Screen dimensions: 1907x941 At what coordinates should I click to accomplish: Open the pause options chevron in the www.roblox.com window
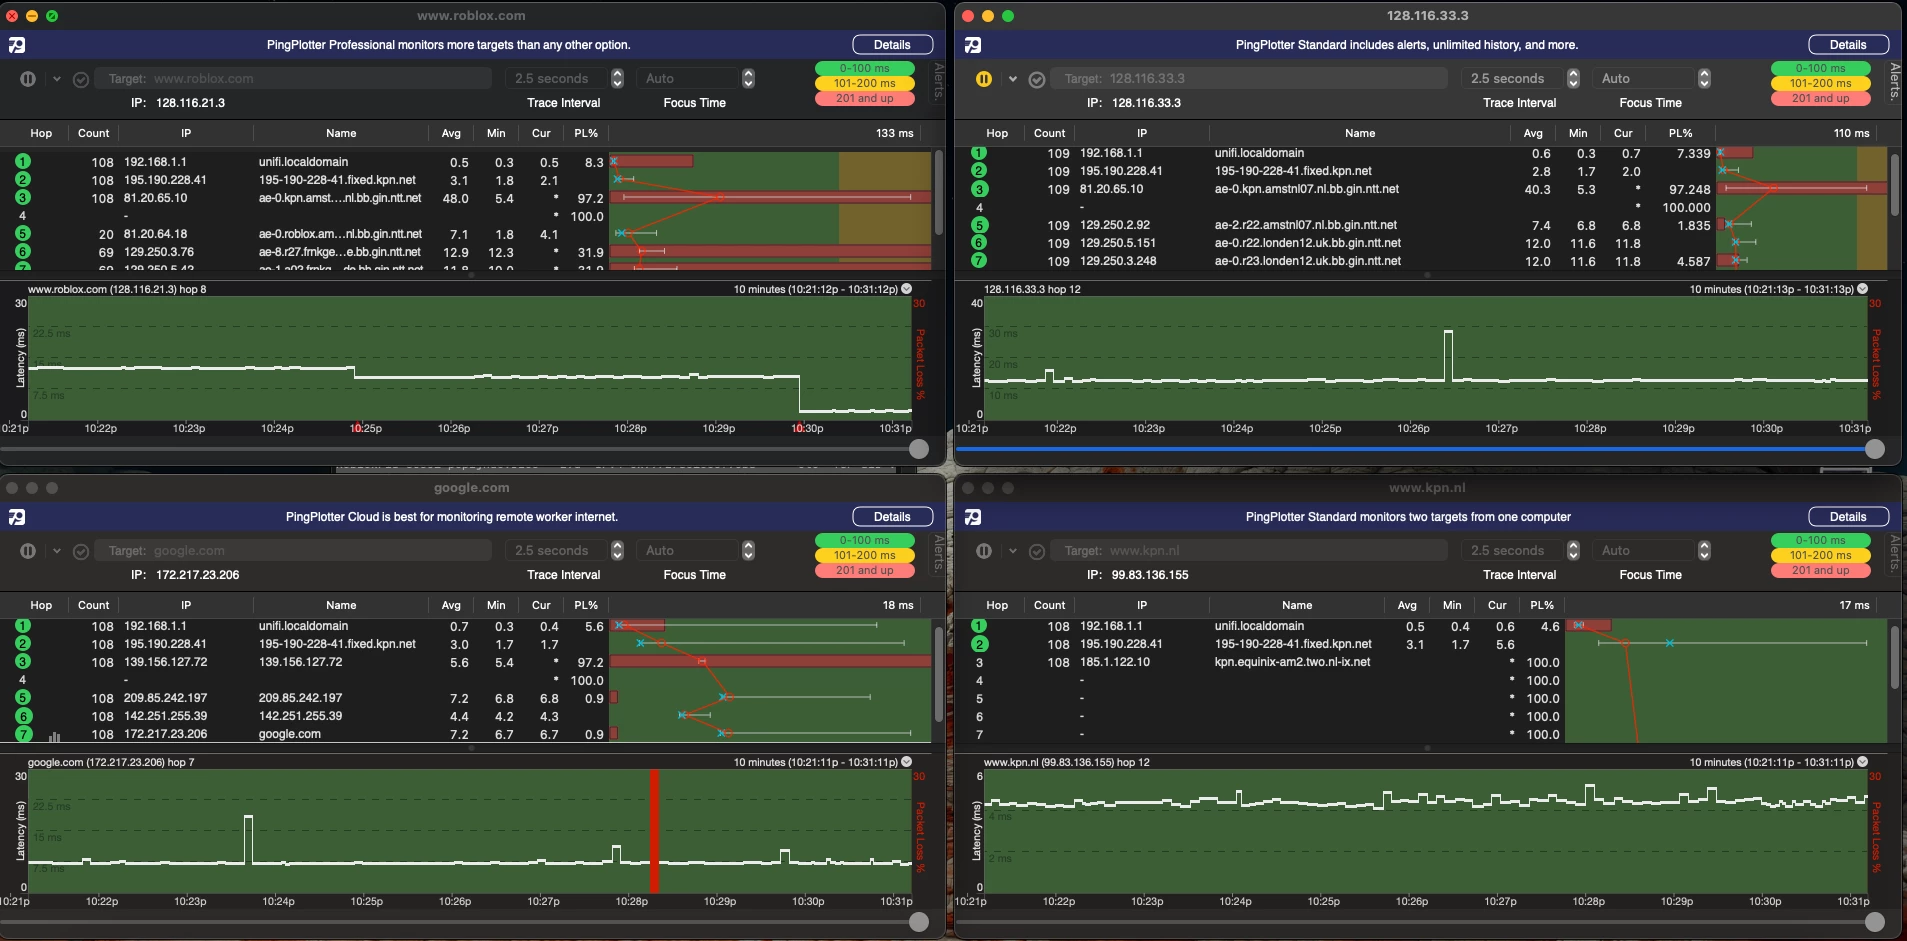(x=57, y=79)
